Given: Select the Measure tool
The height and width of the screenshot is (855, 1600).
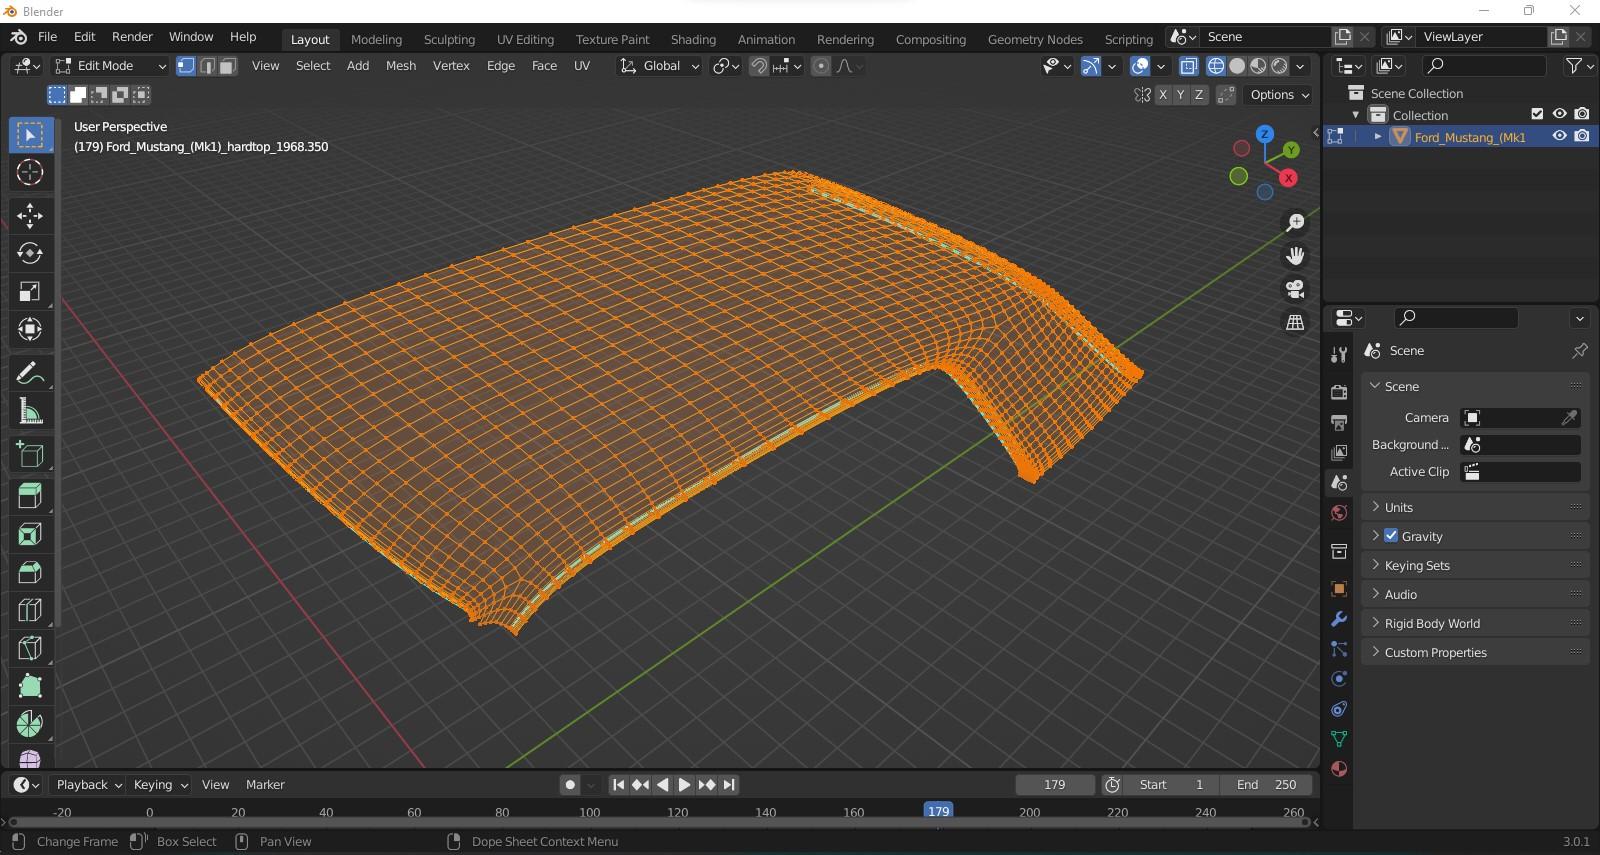Looking at the screenshot, I should pyautogui.click(x=30, y=411).
